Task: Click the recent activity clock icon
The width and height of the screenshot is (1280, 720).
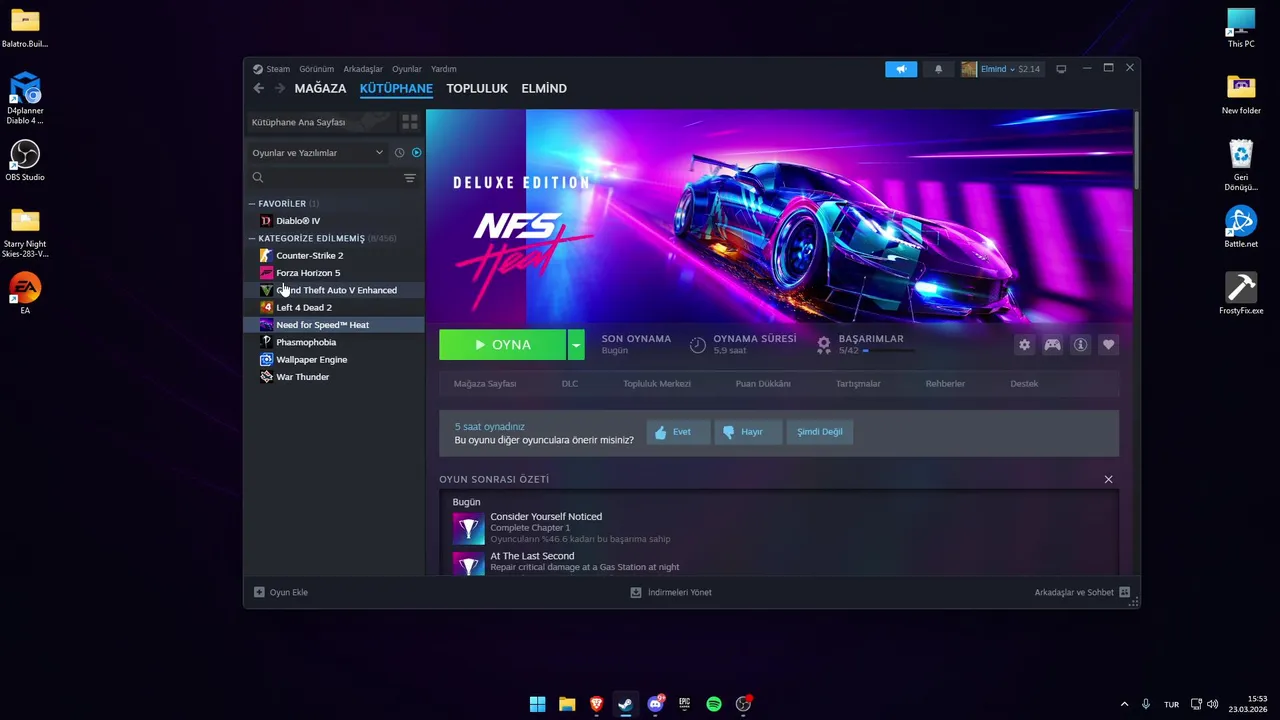Action: click(x=399, y=153)
